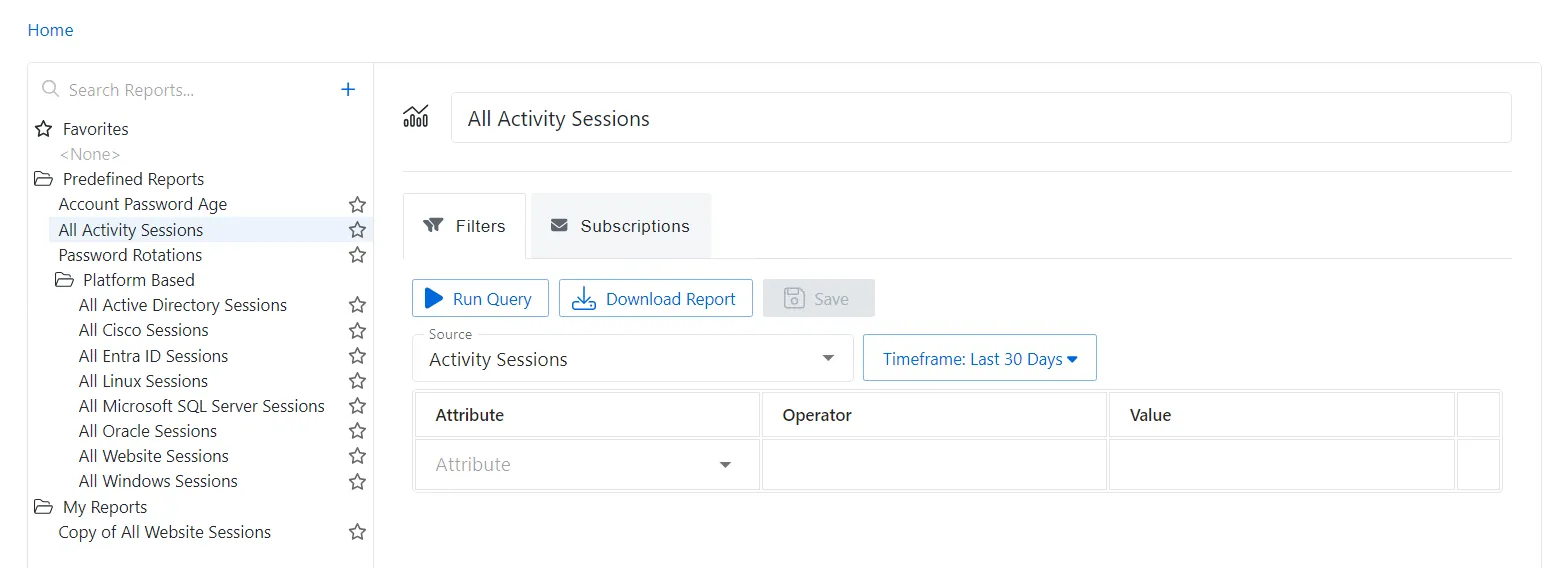The height and width of the screenshot is (568, 1568).
Task: Star Copy of All Website Sessions
Action: pyautogui.click(x=357, y=532)
